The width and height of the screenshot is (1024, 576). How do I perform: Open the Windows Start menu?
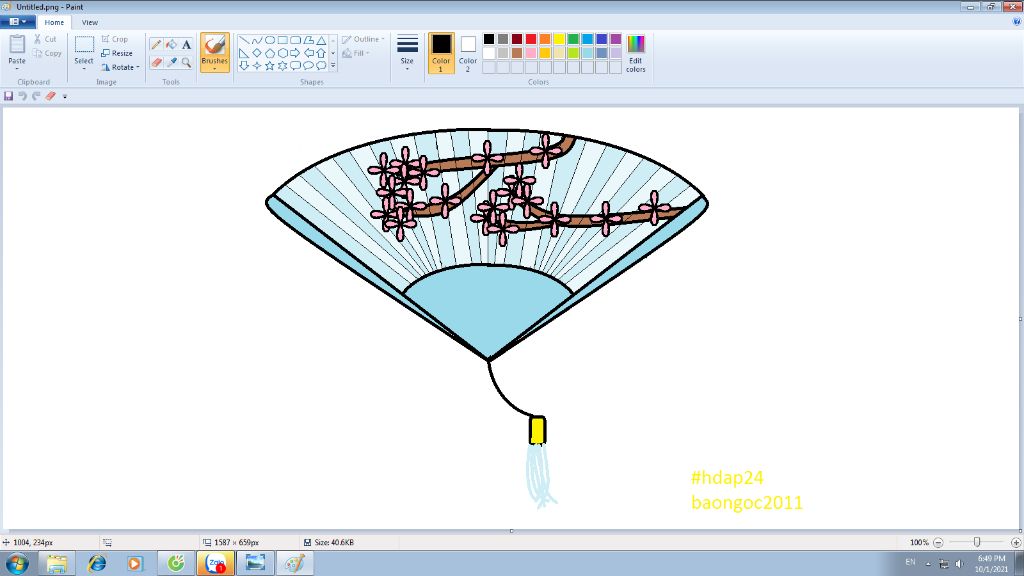[x=17, y=563]
